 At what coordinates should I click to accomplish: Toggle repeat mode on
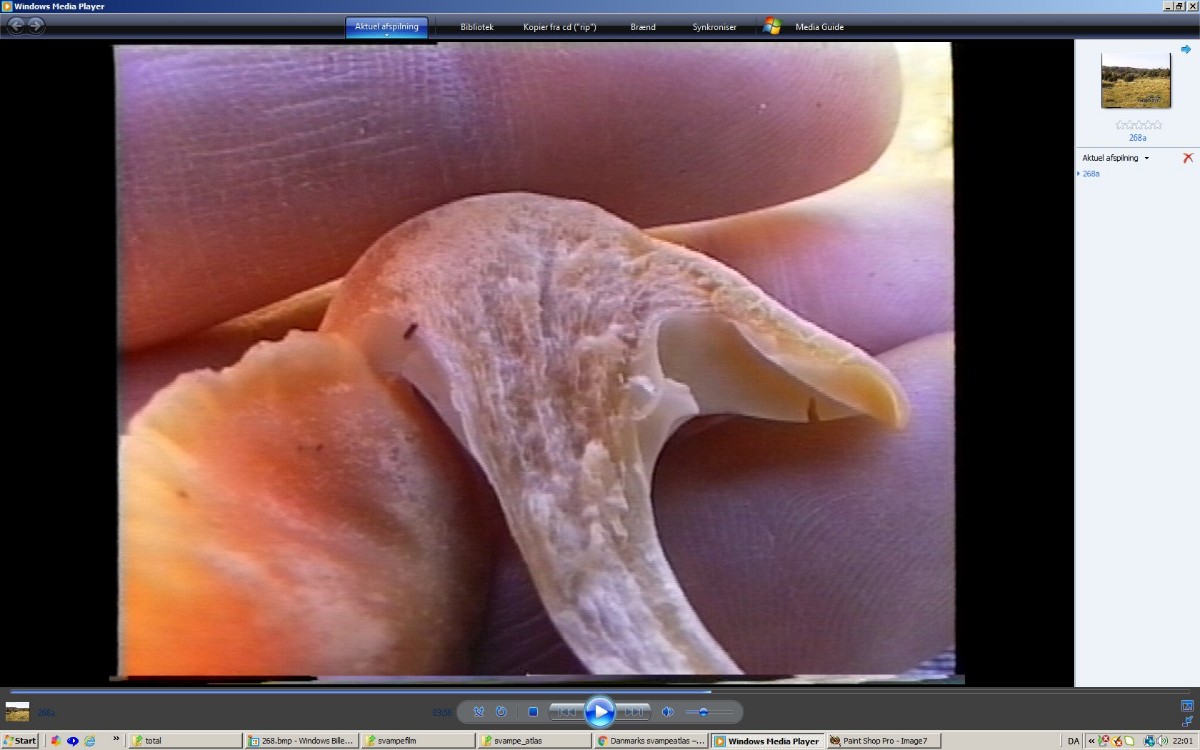coord(501,712)
